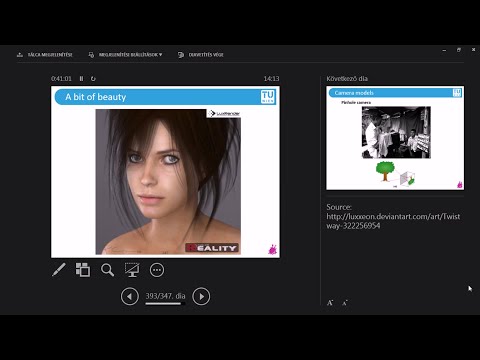The image size is (480, 360).
Task: Decrease notes text size
Action: [345, 303]
